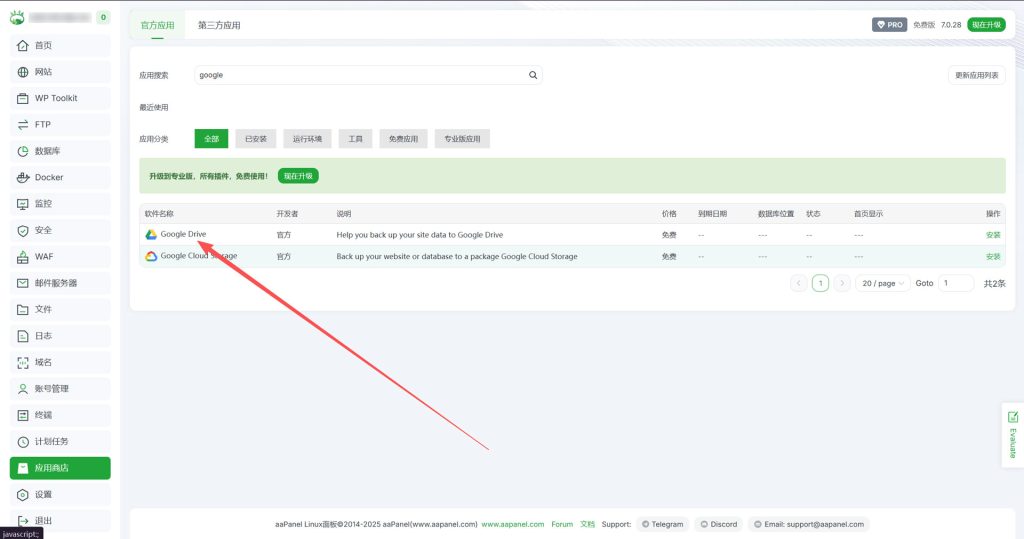1024x539 pixels.
Task: Go to the next page arrow
Action: [842, 284]
